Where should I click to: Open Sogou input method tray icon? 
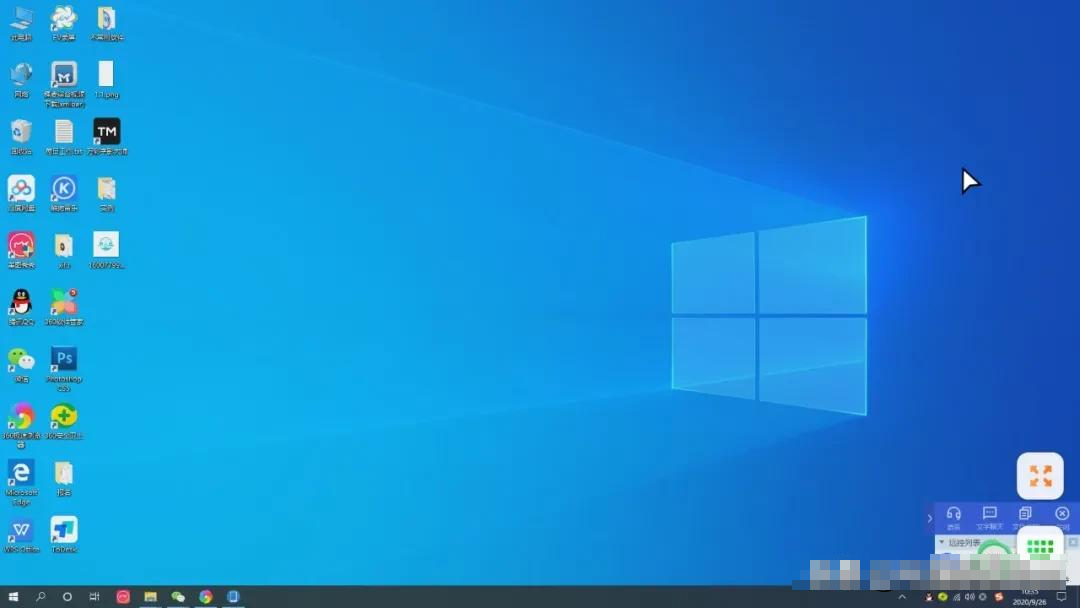tap(999, 597)
